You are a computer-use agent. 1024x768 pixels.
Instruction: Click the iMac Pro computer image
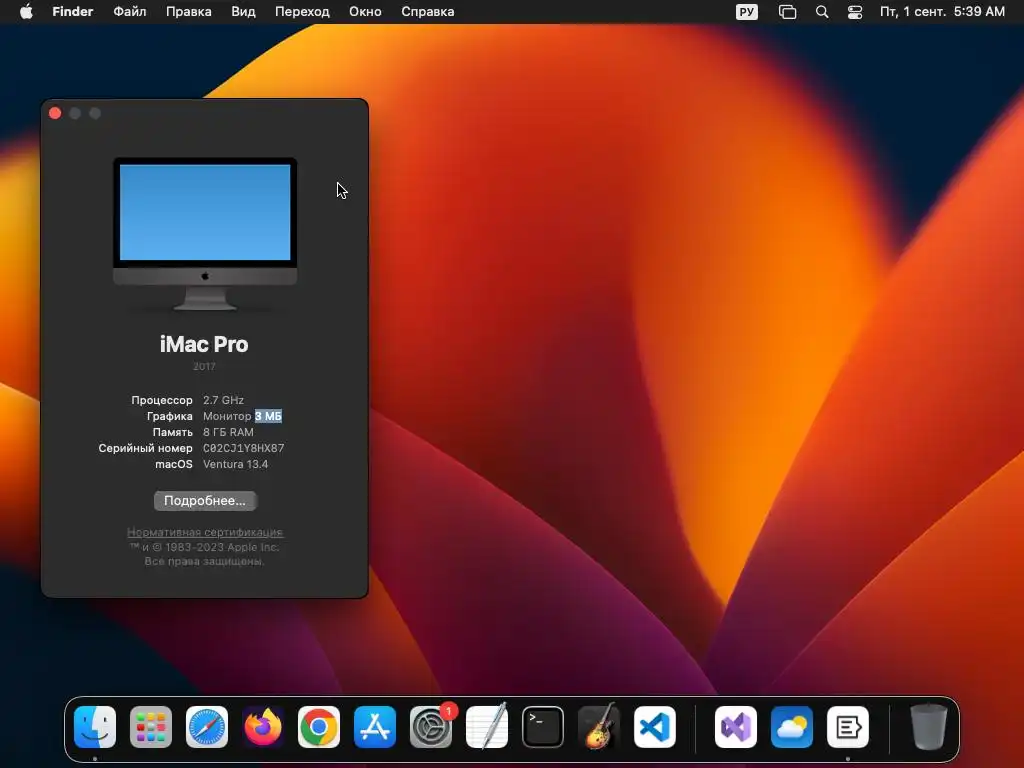coord(205,234)
